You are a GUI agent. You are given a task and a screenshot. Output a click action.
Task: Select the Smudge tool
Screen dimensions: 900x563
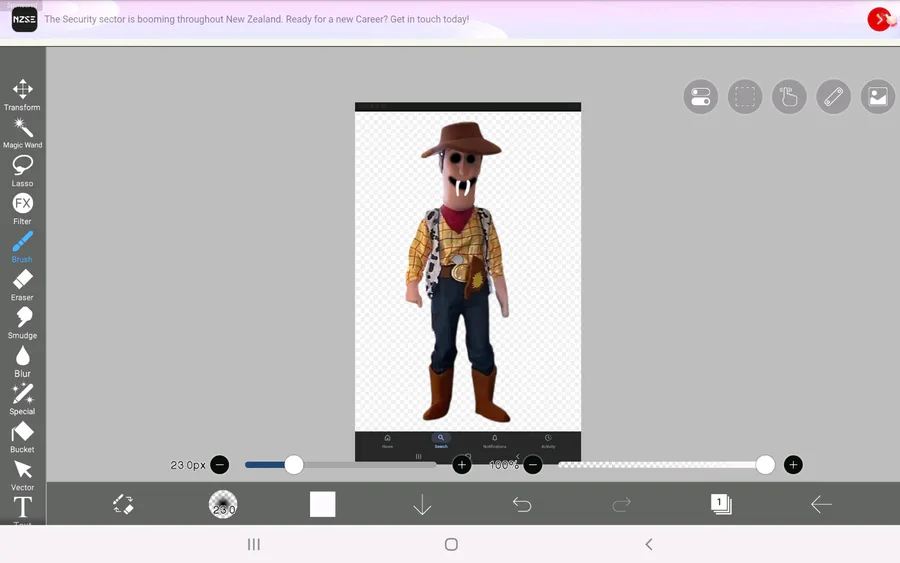pos(22,323)
